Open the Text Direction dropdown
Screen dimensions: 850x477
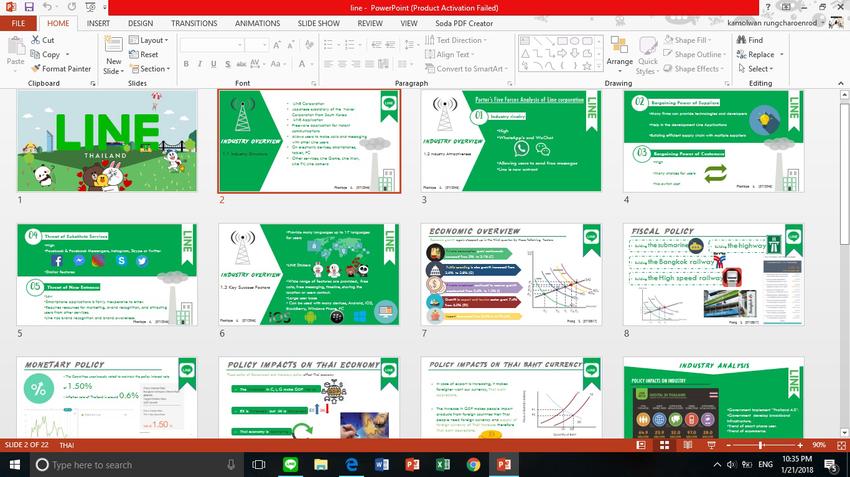455,40
